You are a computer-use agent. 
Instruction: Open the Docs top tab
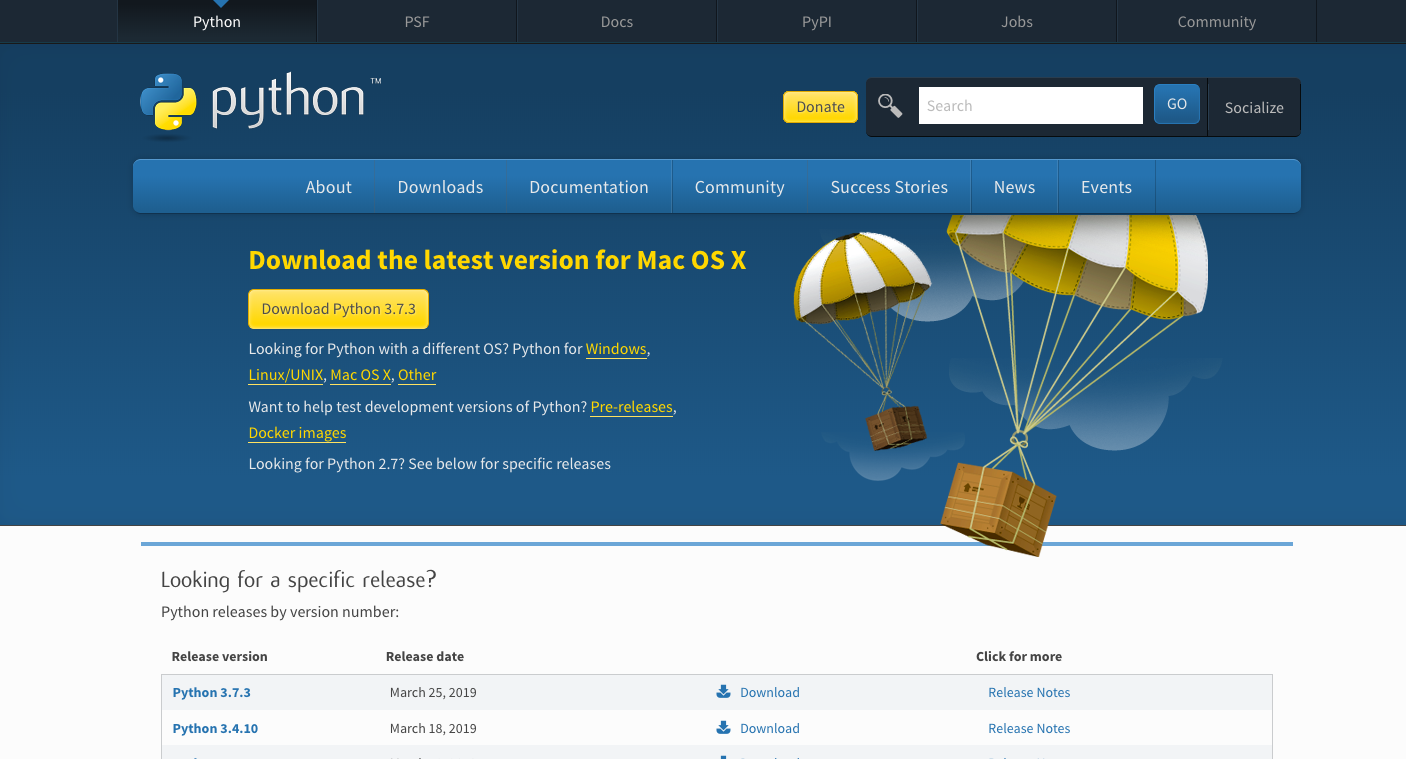[617, 22]
